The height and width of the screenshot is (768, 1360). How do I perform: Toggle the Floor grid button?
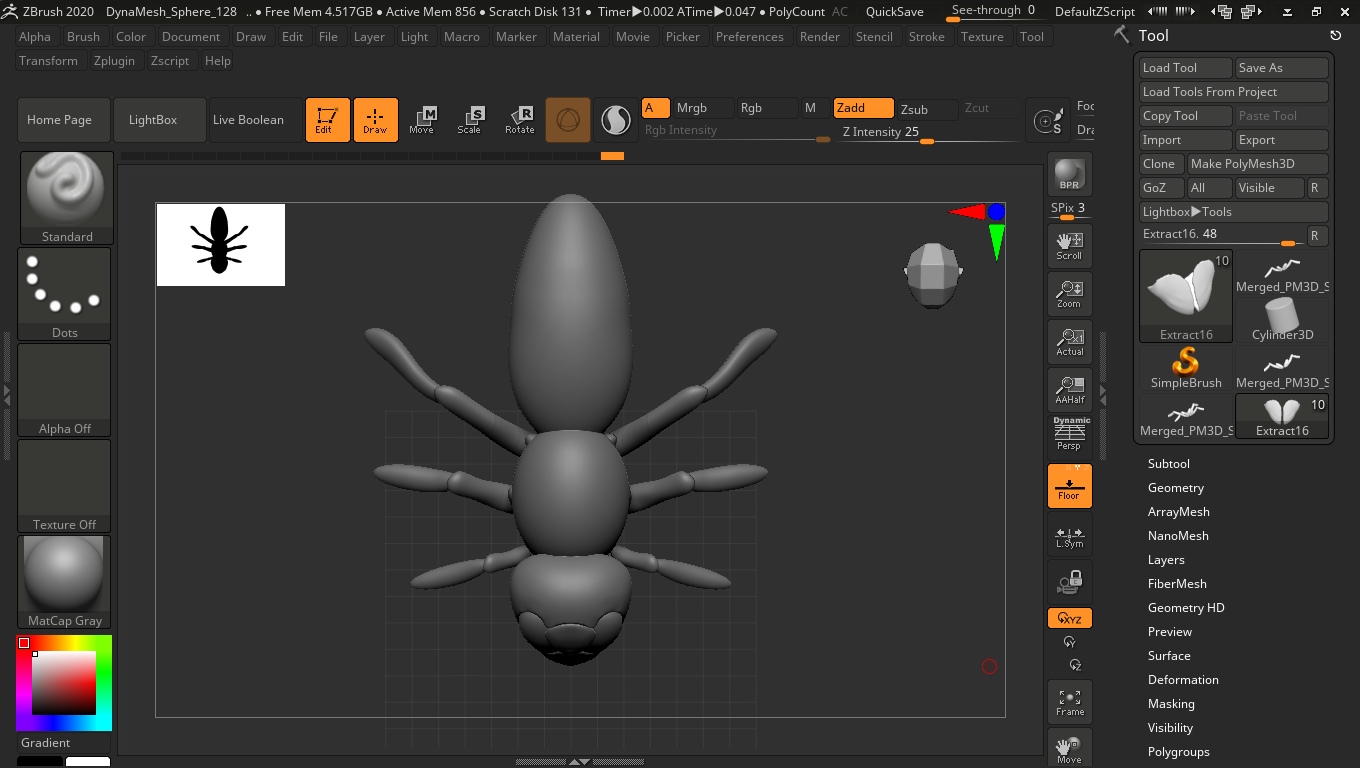[1069, 486]
